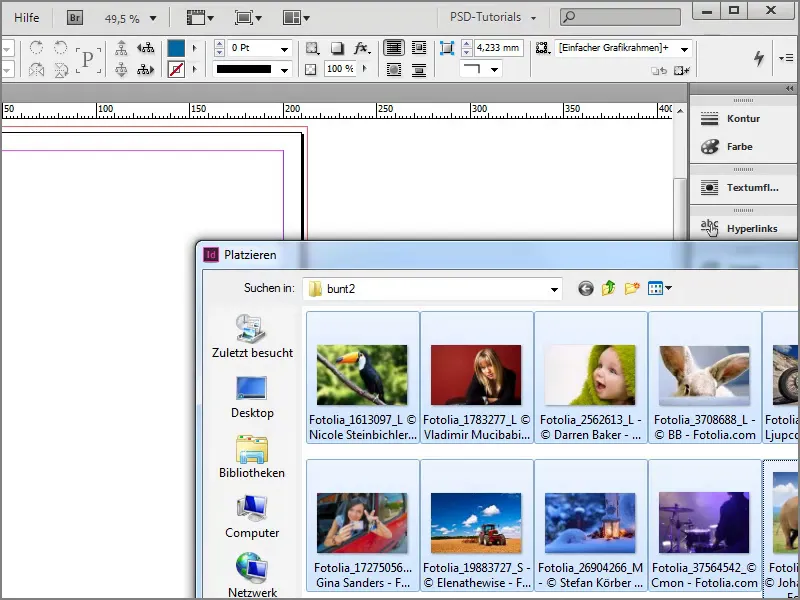The width and height of the screenshot is (800, 600).
Task: Open Einfacher Grafikrahmen style dropdown
Action: coord(684,49)
